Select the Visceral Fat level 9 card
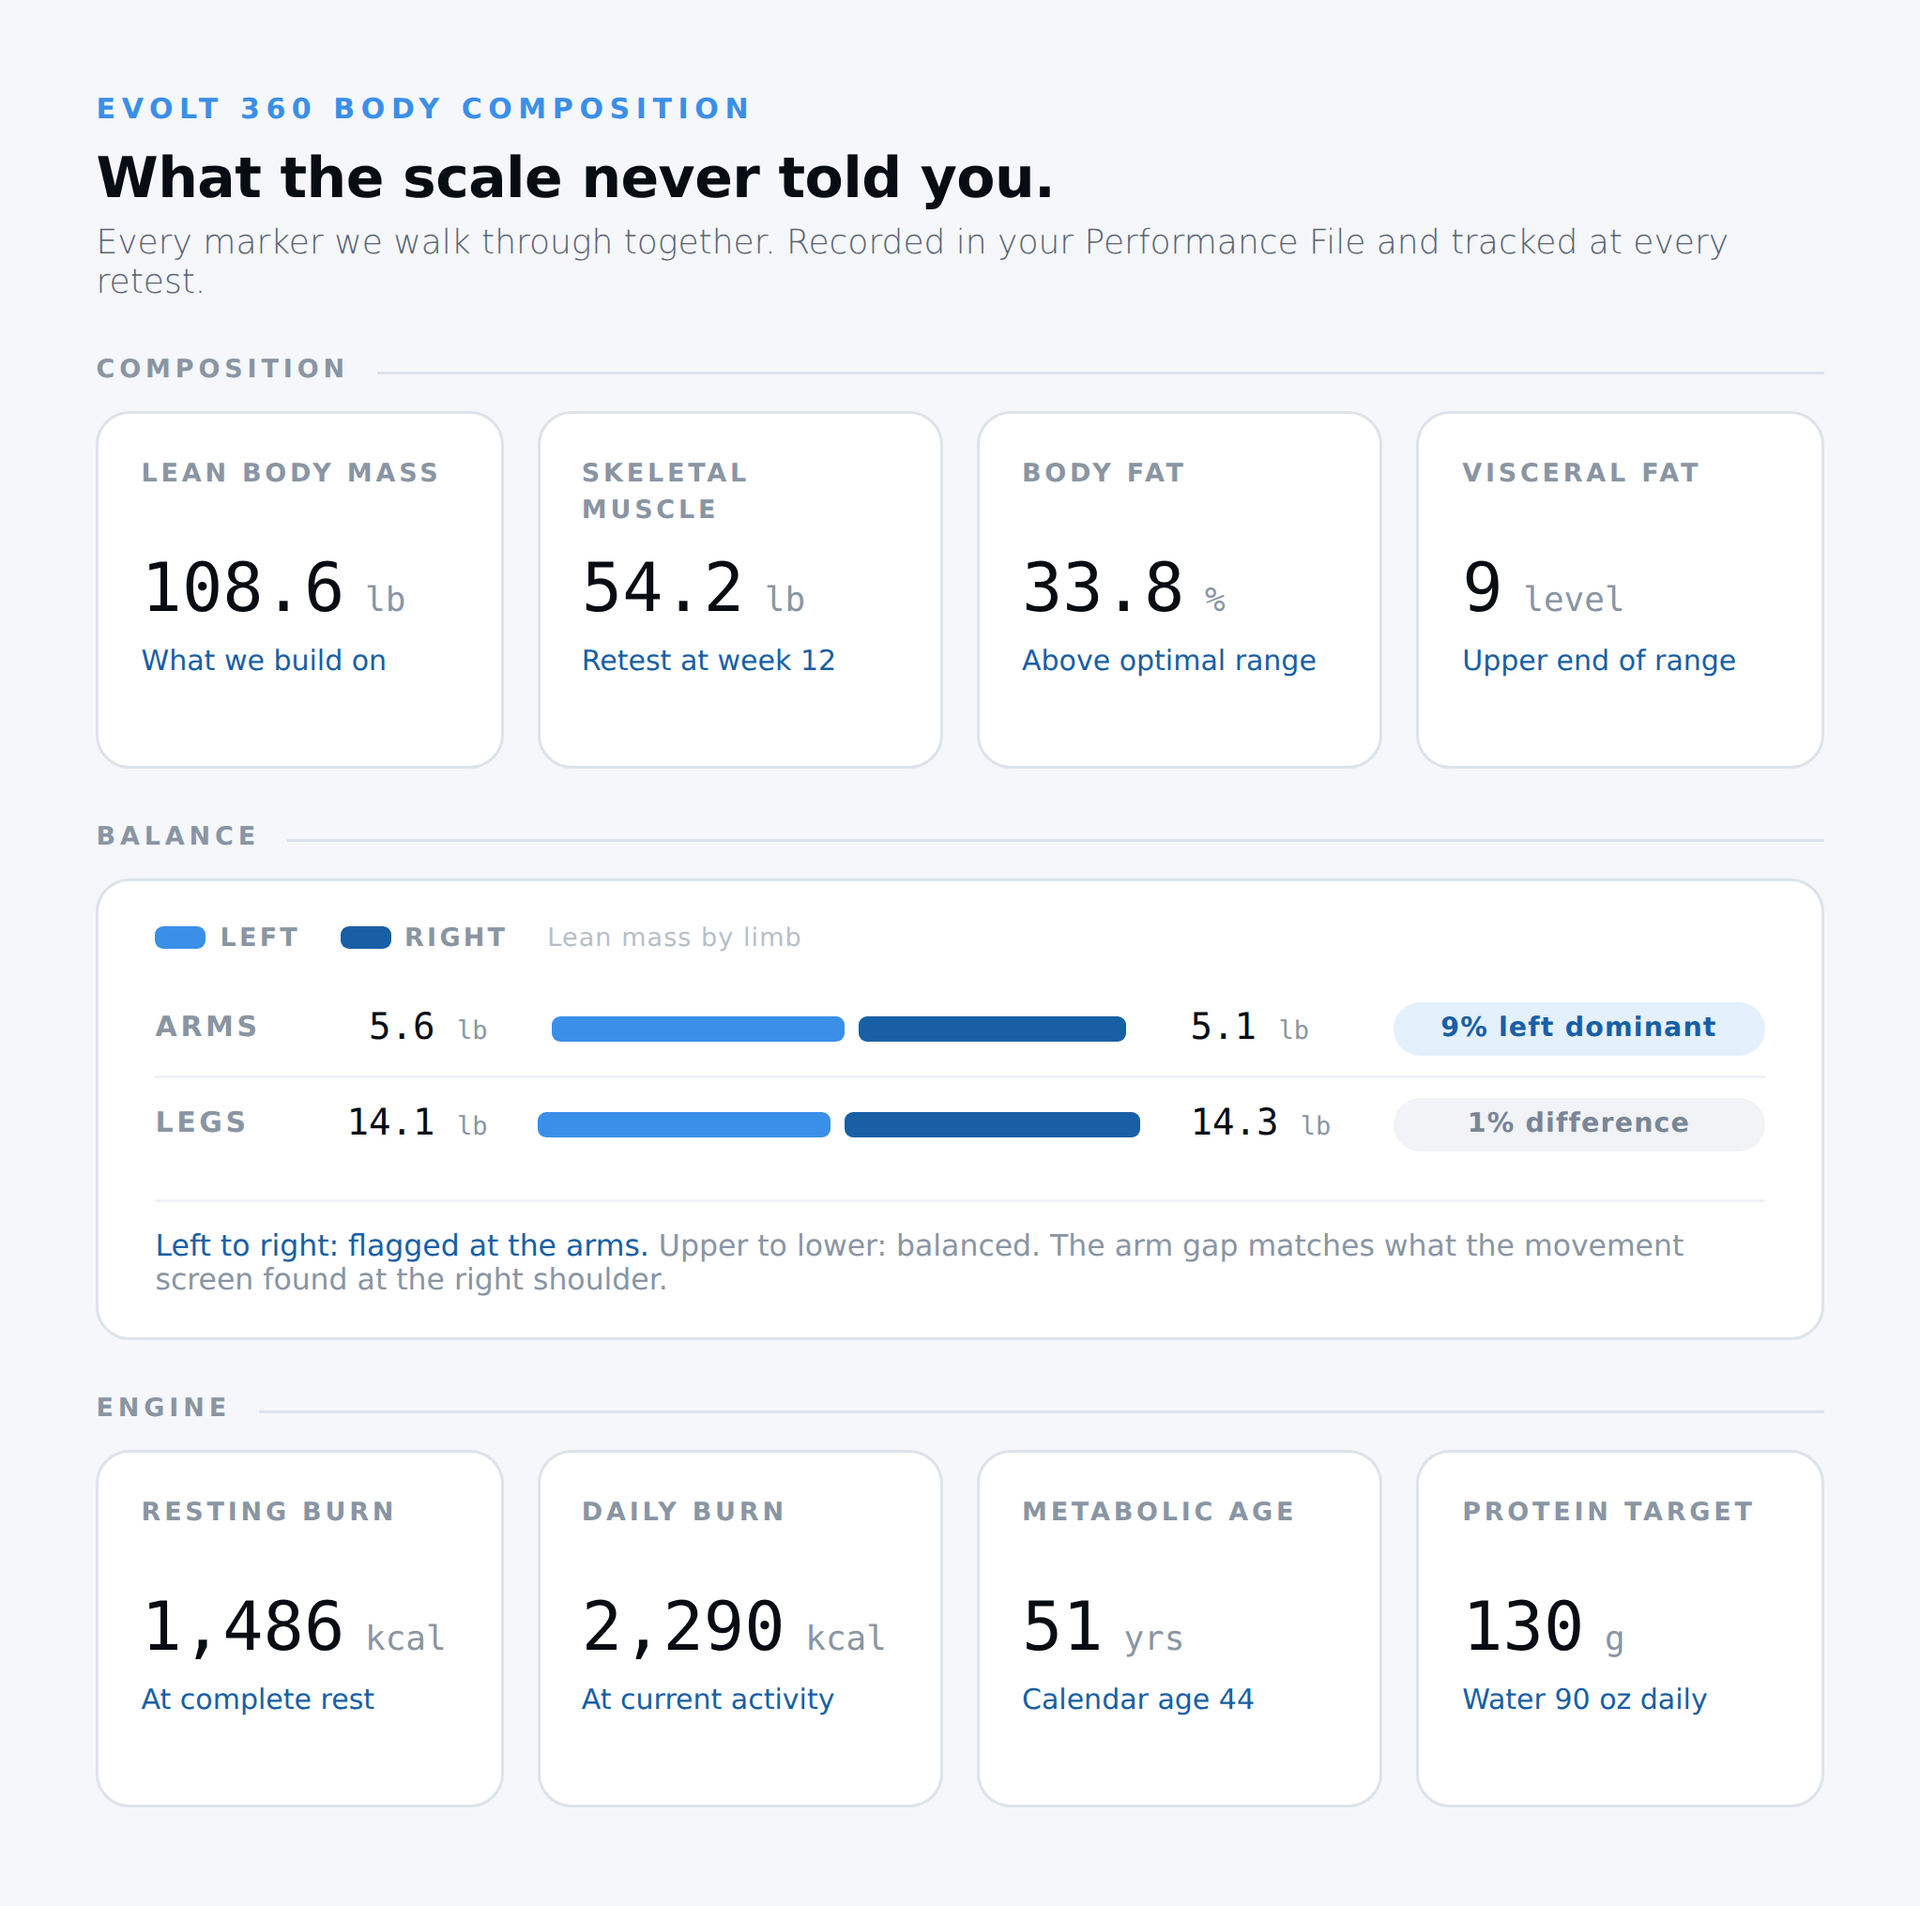Image resolution: width=1920 pixels, height=1906 pixels. [x=1619, y=590]
